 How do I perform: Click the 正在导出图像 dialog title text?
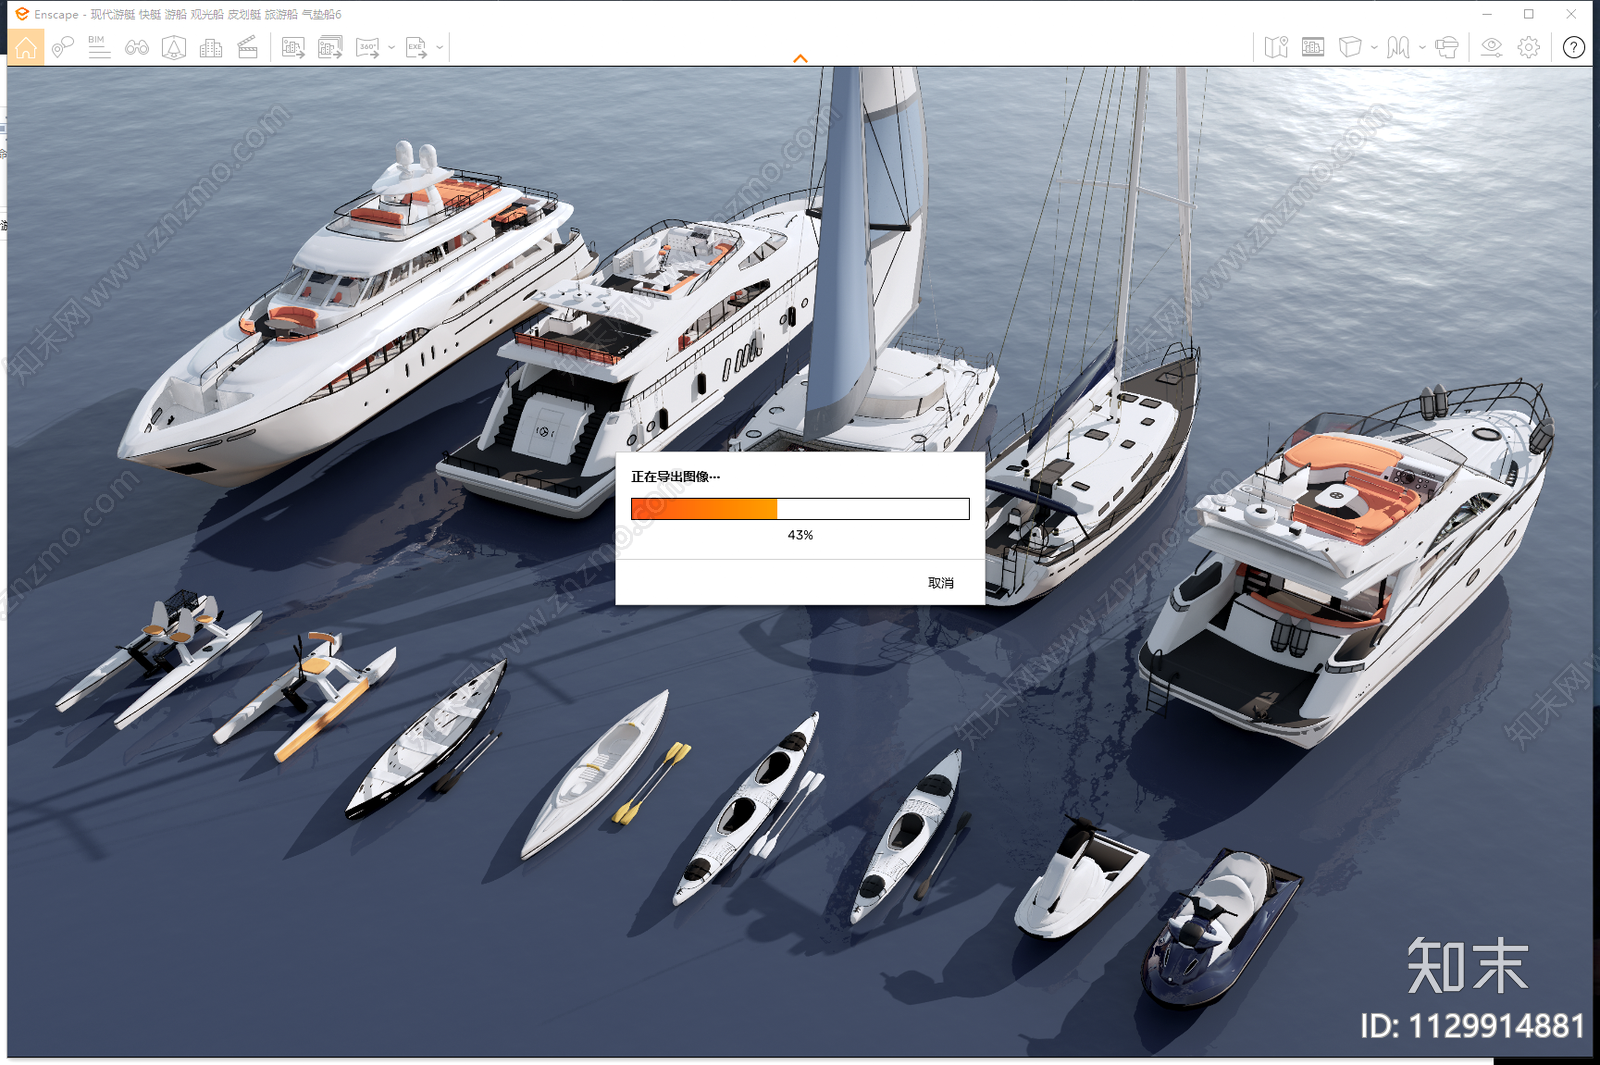pyautogui.click(x=675, y=477)
